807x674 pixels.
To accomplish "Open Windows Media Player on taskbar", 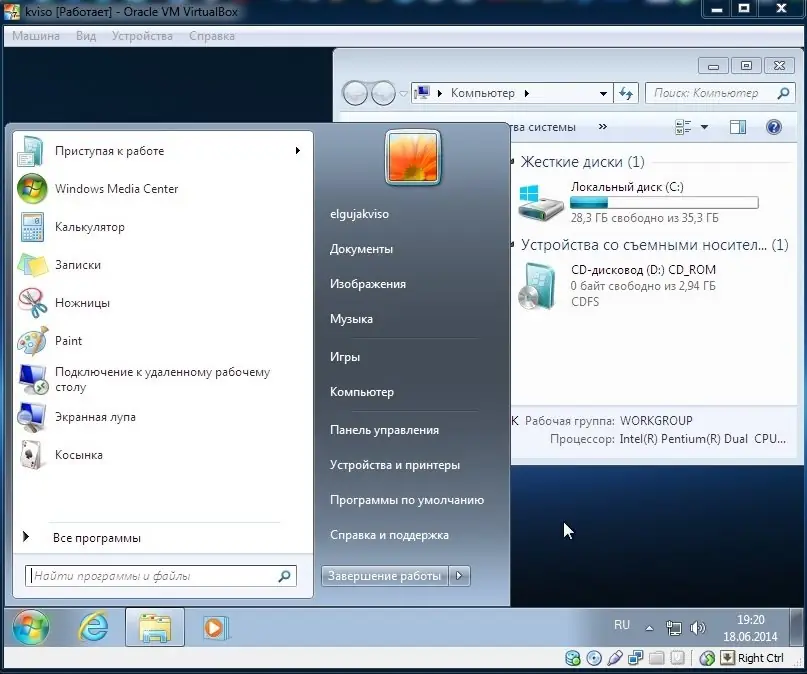I will [216, 627].
